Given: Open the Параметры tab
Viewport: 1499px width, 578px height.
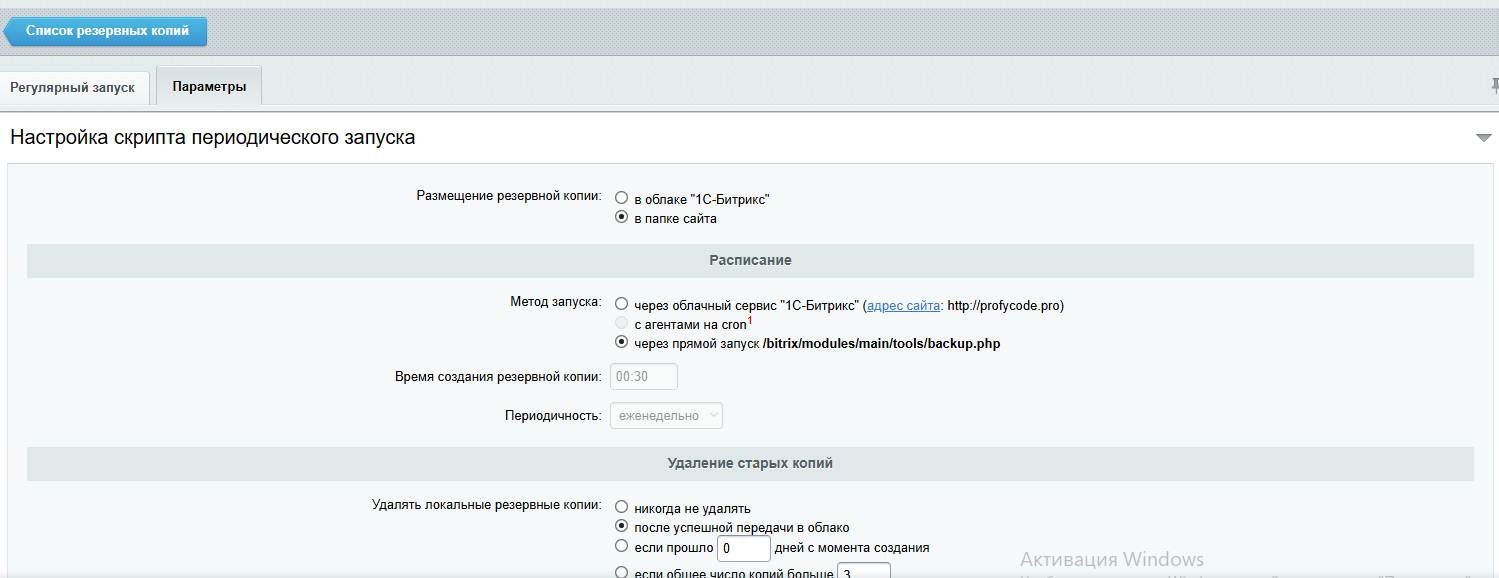Looking at the screenshot, I should tap(208, 86).
